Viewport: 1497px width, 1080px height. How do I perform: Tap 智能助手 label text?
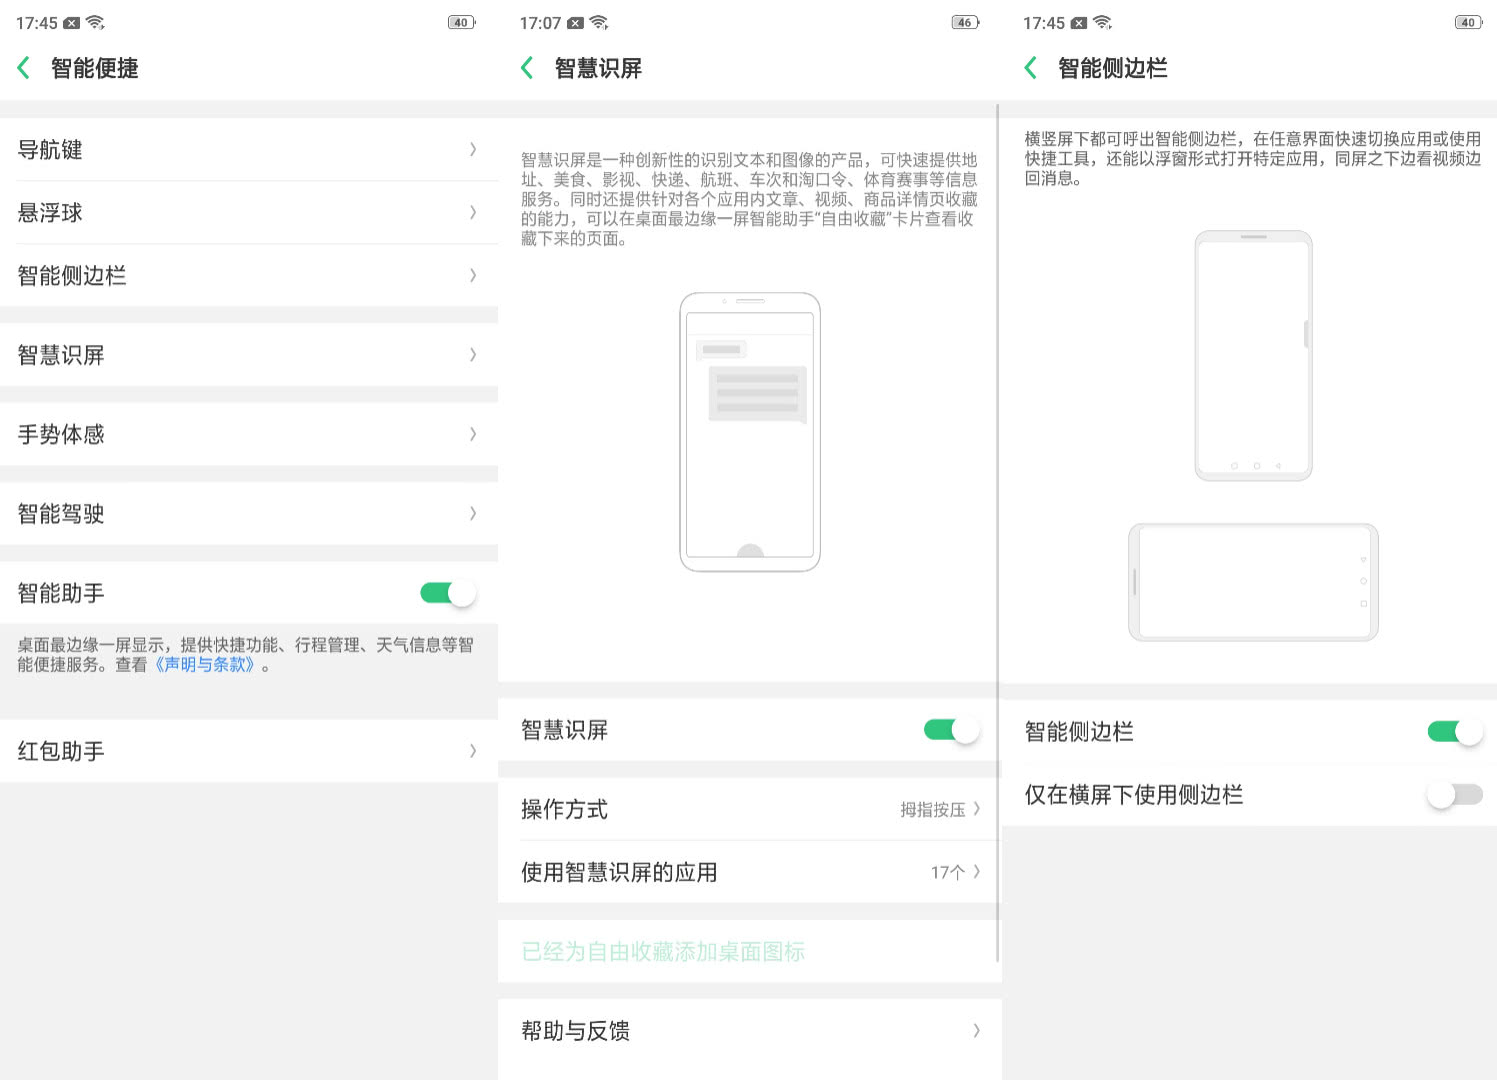point(61,593)
